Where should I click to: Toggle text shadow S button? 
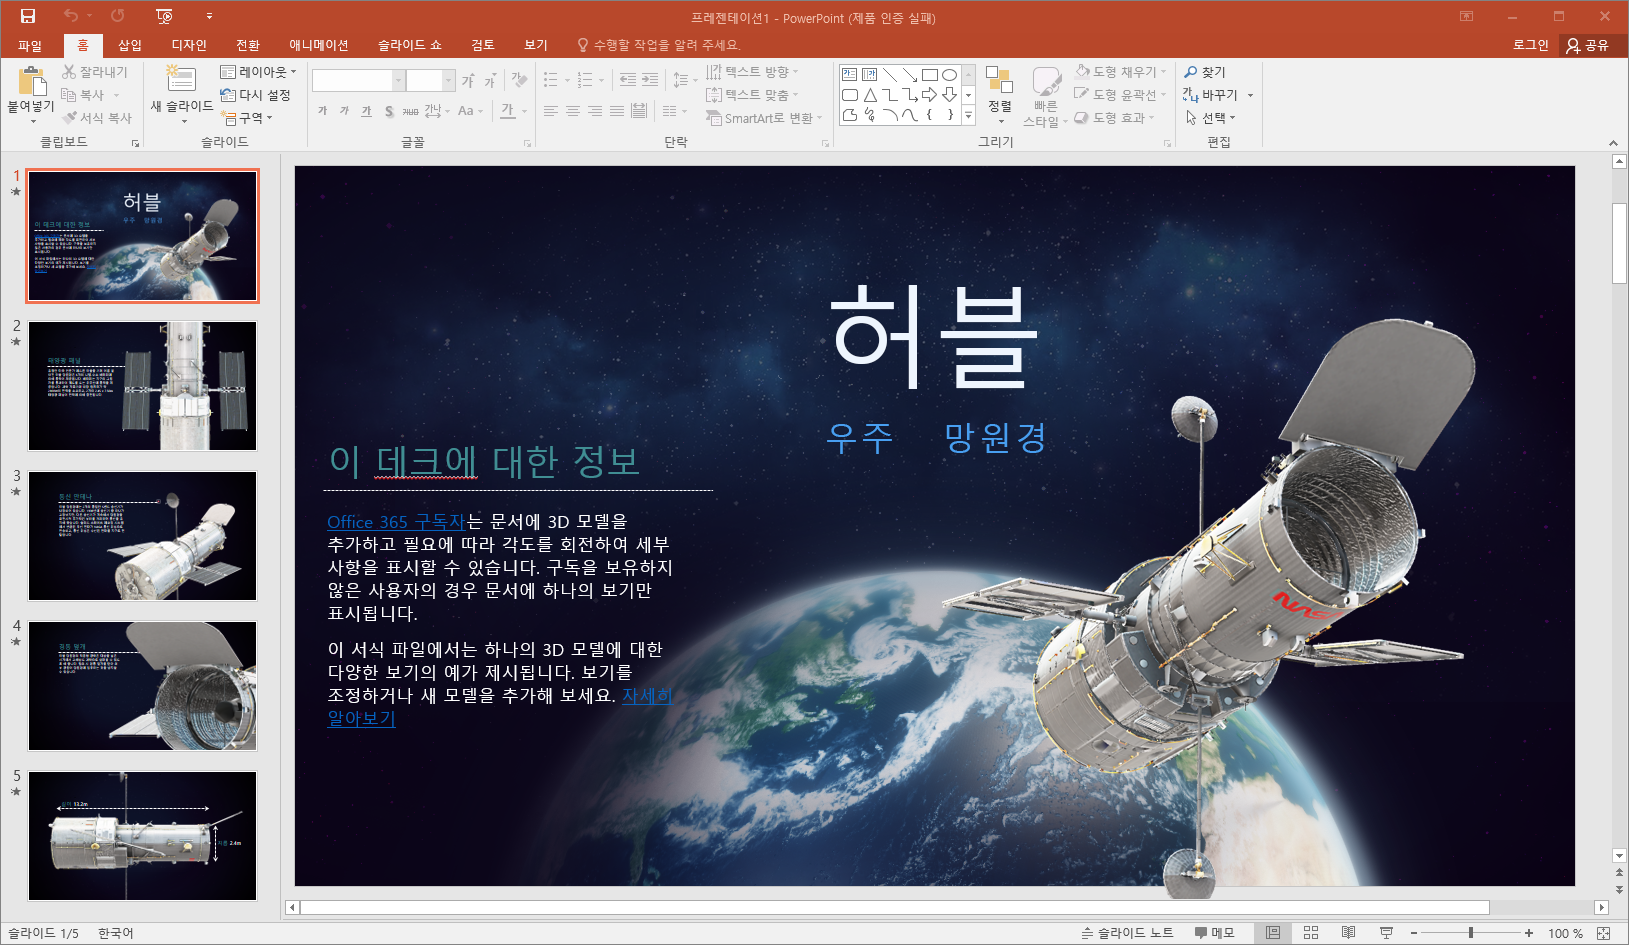pyautogui.click(x=389, y=111)
